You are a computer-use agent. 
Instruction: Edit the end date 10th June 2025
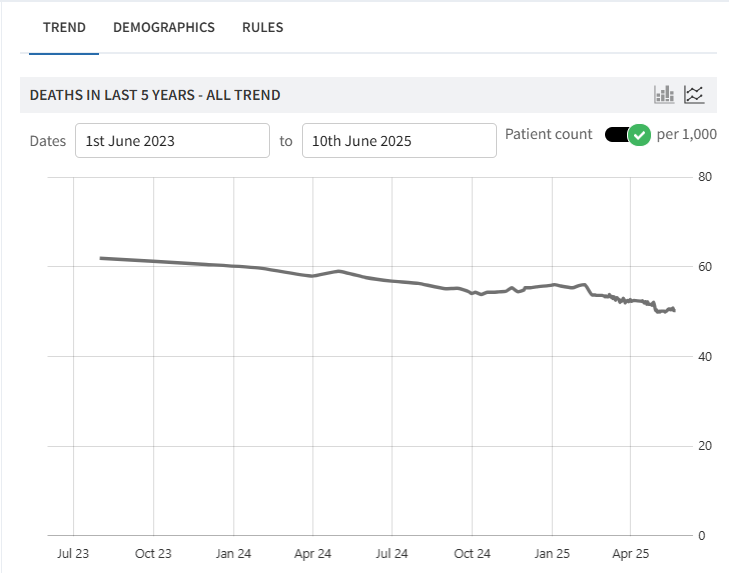click(x=399, y=140)
